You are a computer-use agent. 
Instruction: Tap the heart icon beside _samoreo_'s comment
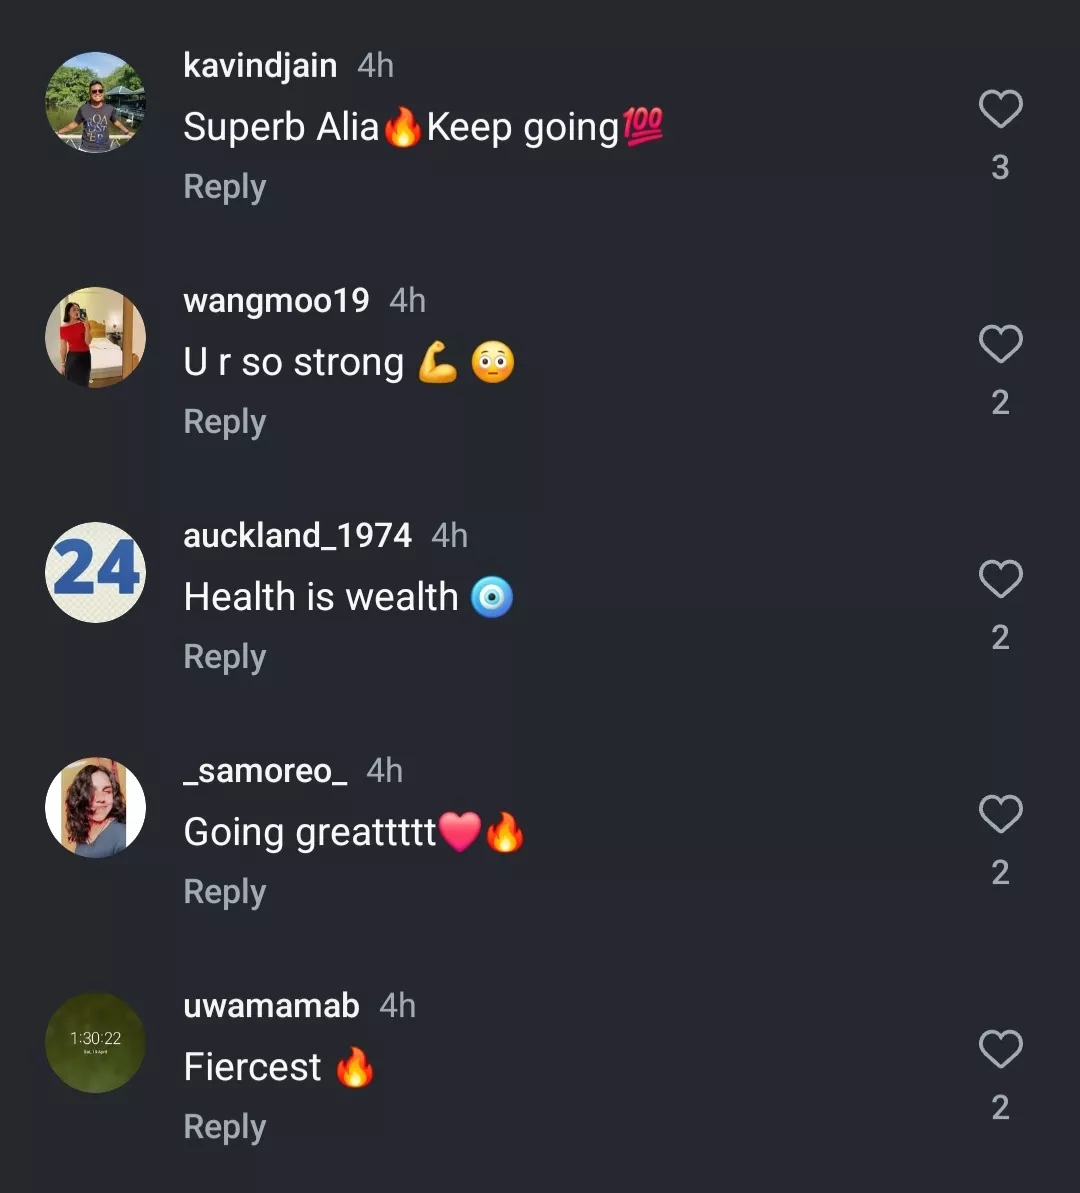(x=1000, y=814)
